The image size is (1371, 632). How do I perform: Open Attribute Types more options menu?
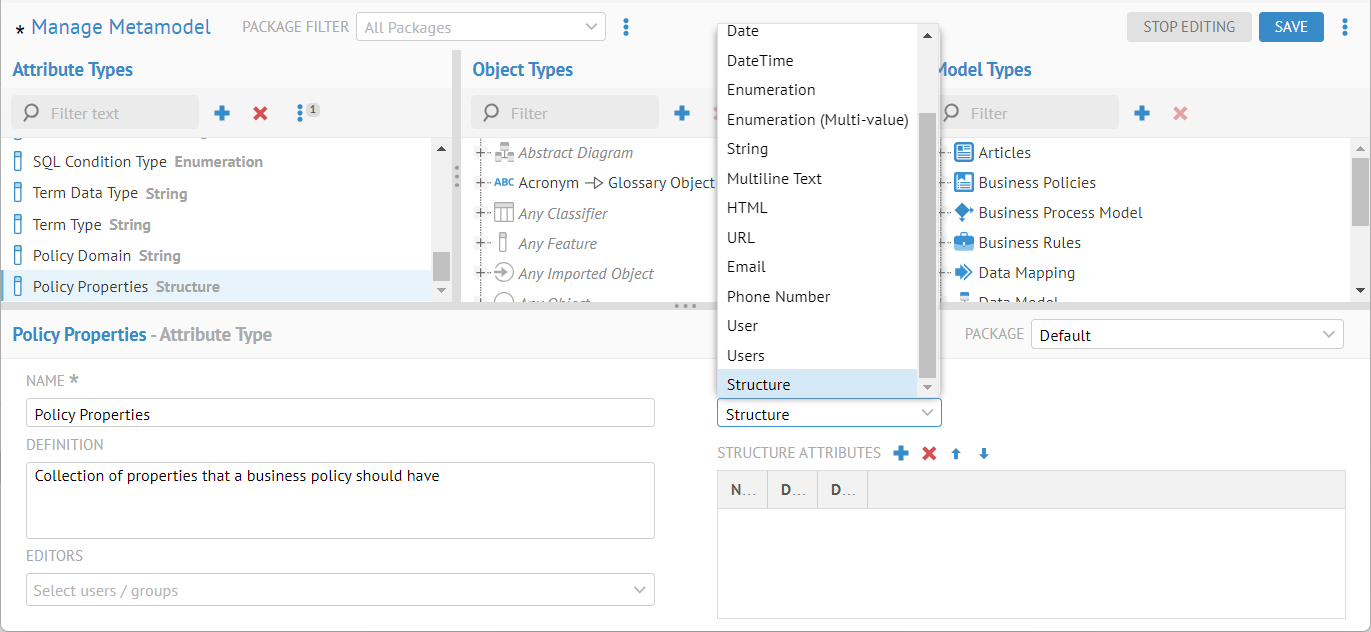(x=300, y=114)
